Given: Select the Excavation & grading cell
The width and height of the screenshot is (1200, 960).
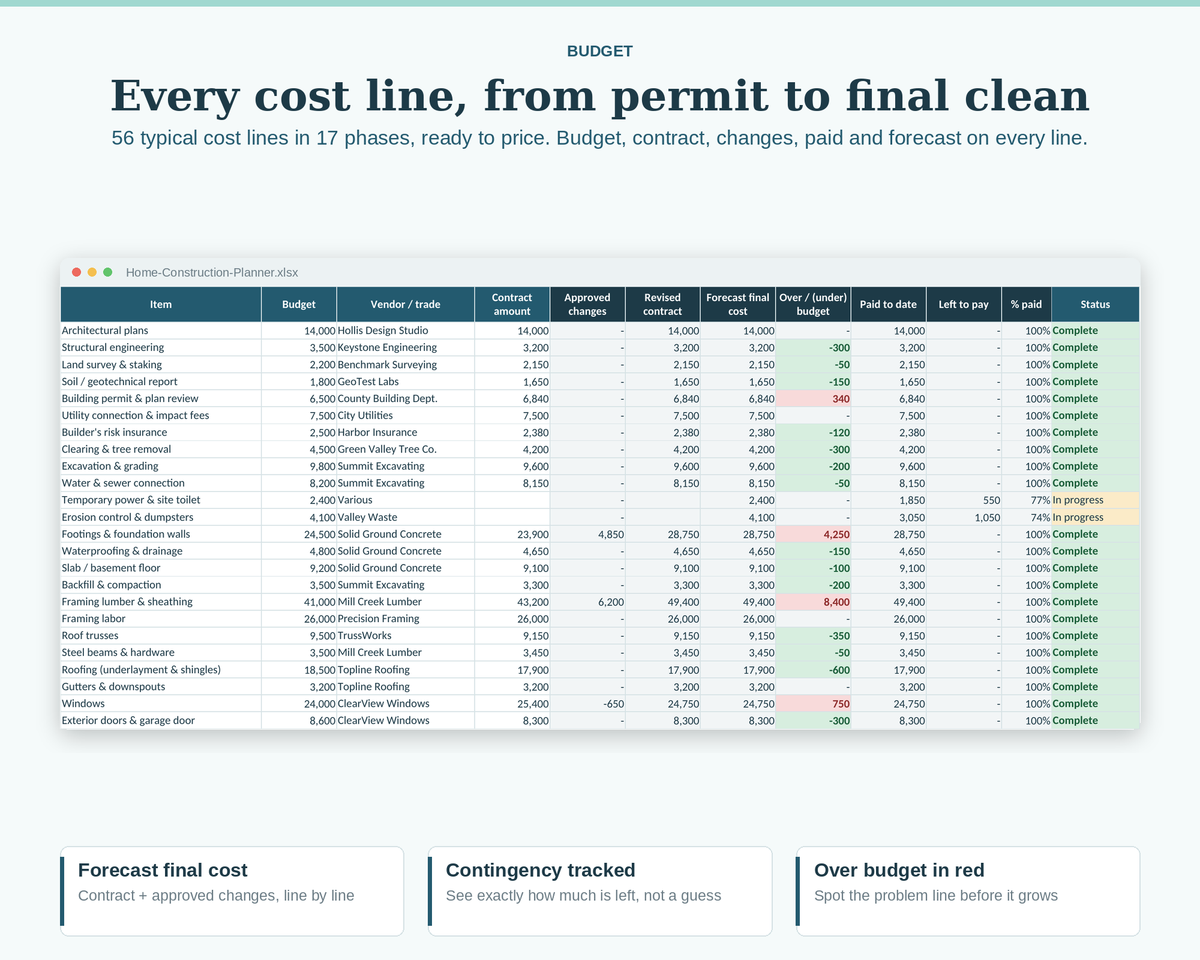Looking at the screenshot, I should [x=161, y=466].
